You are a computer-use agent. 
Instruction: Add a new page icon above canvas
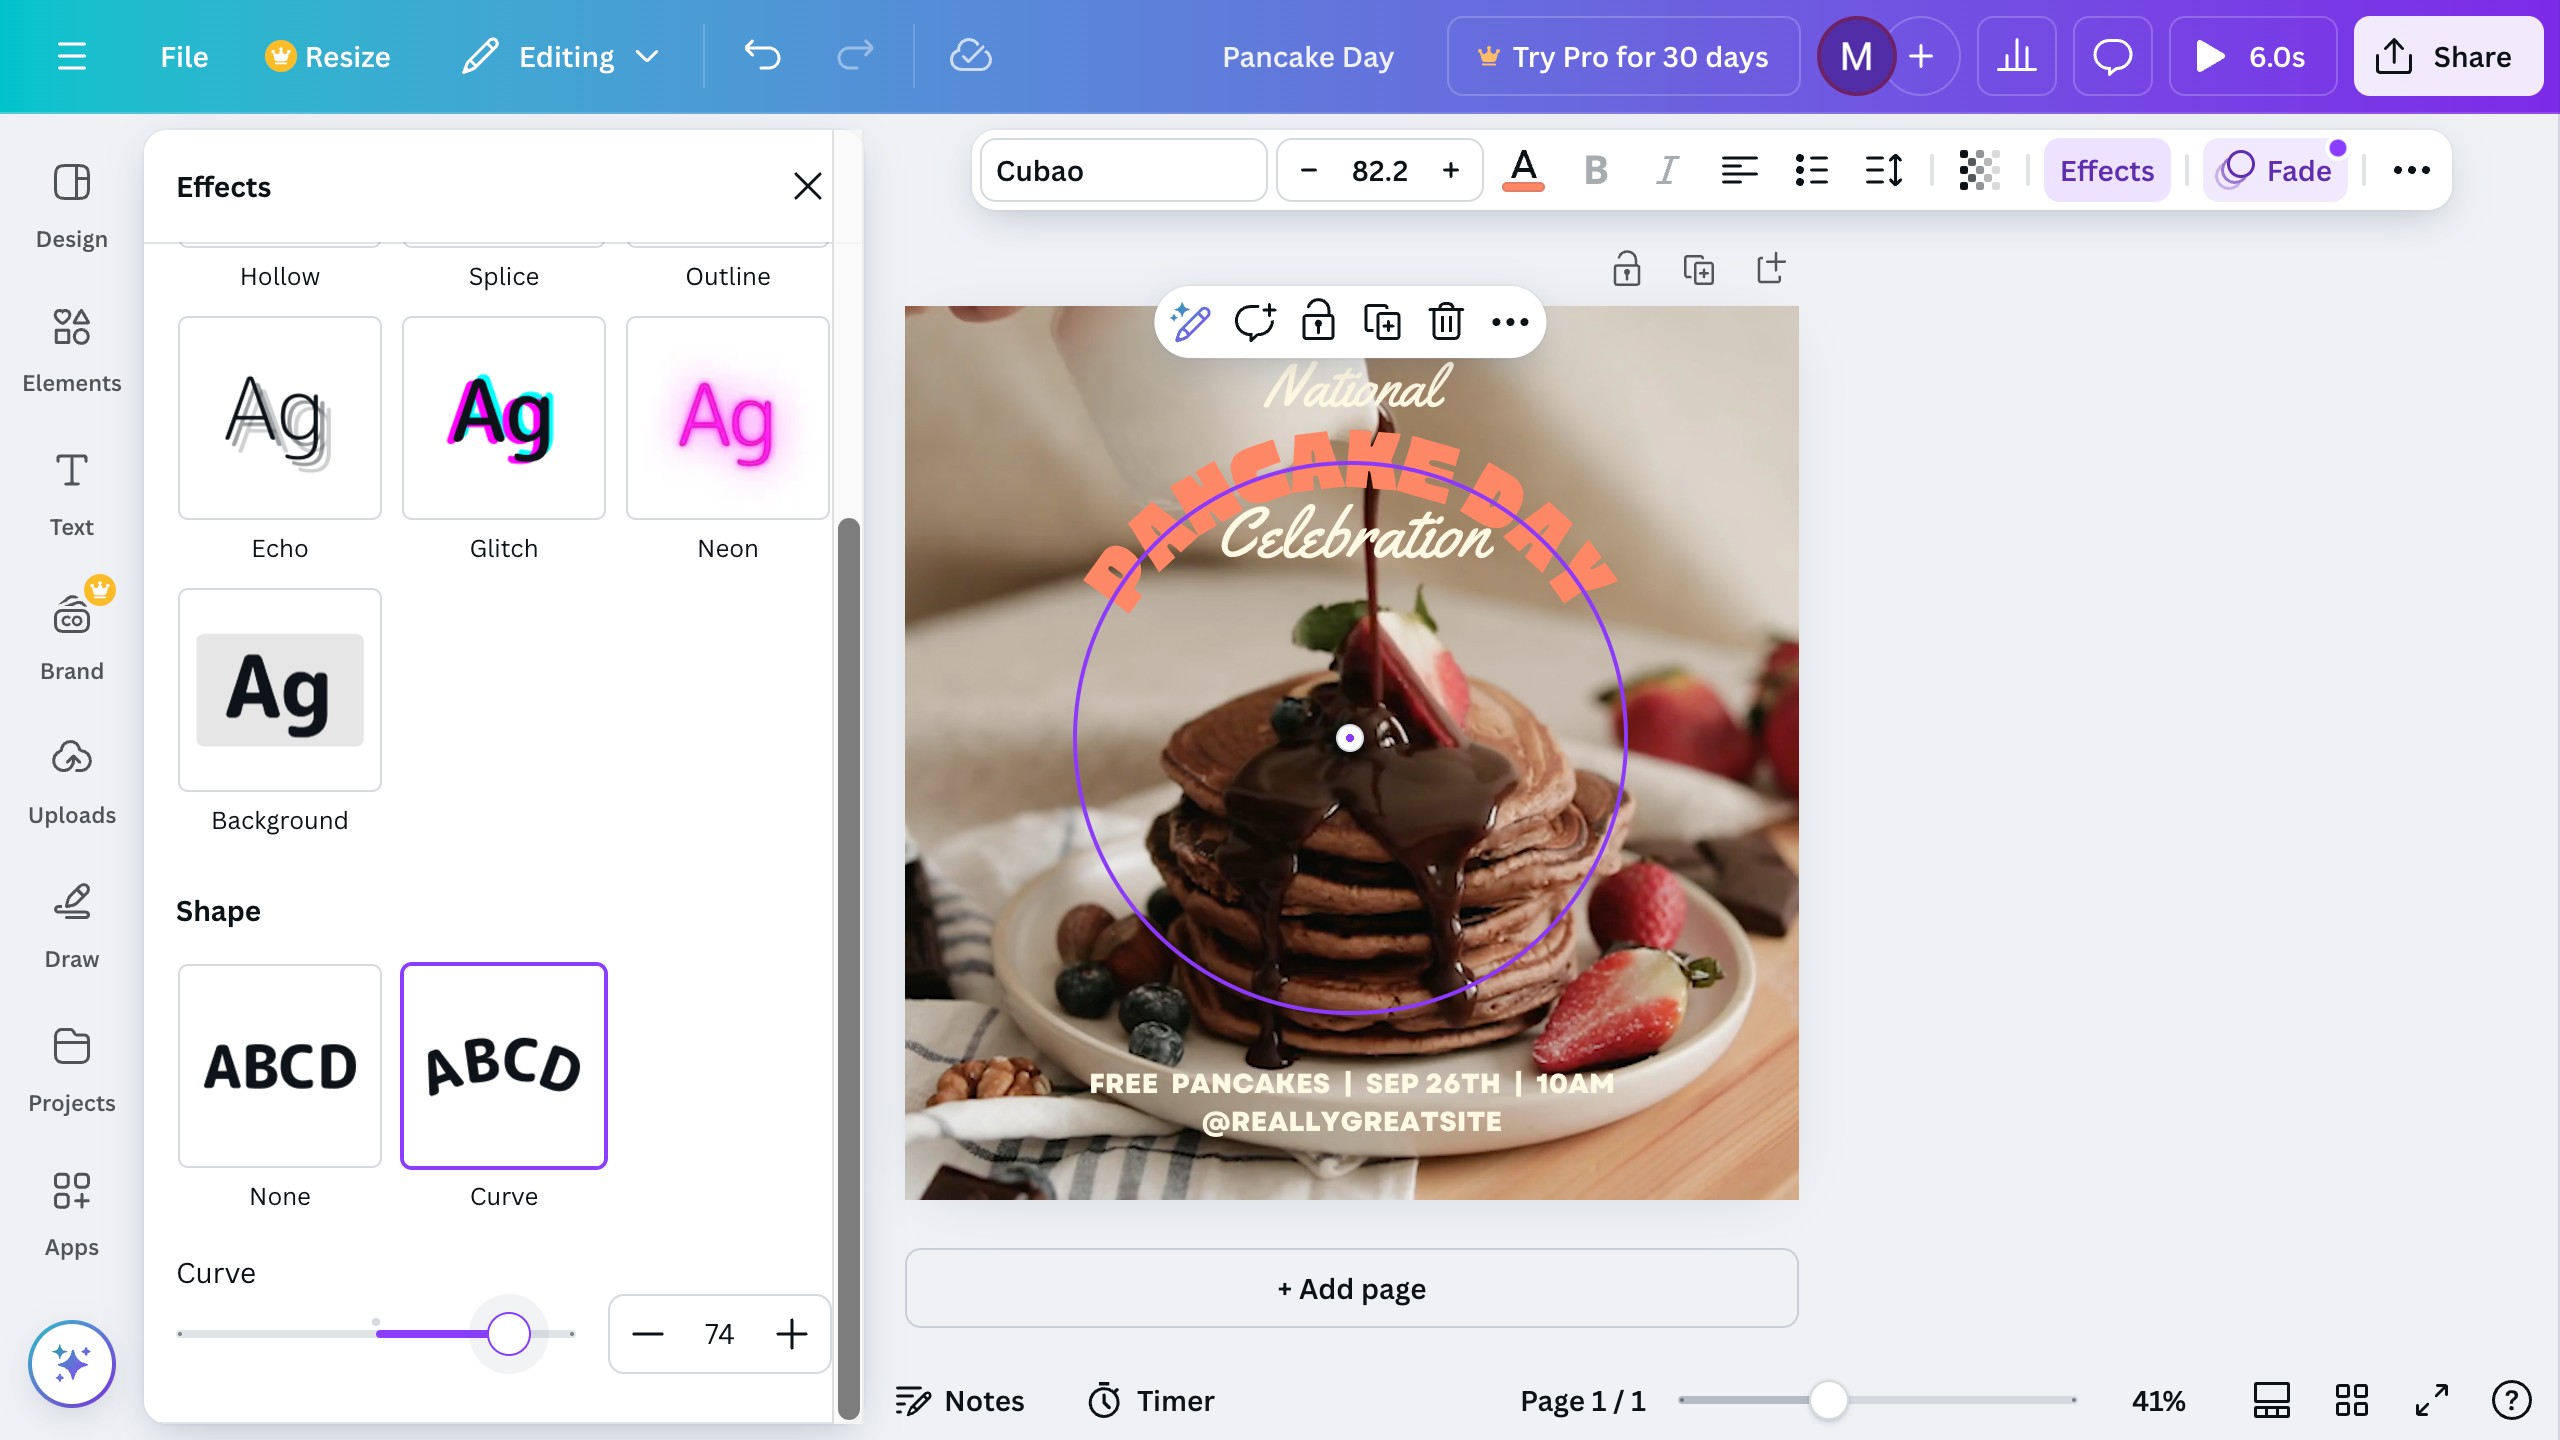tap(1771, 269)
